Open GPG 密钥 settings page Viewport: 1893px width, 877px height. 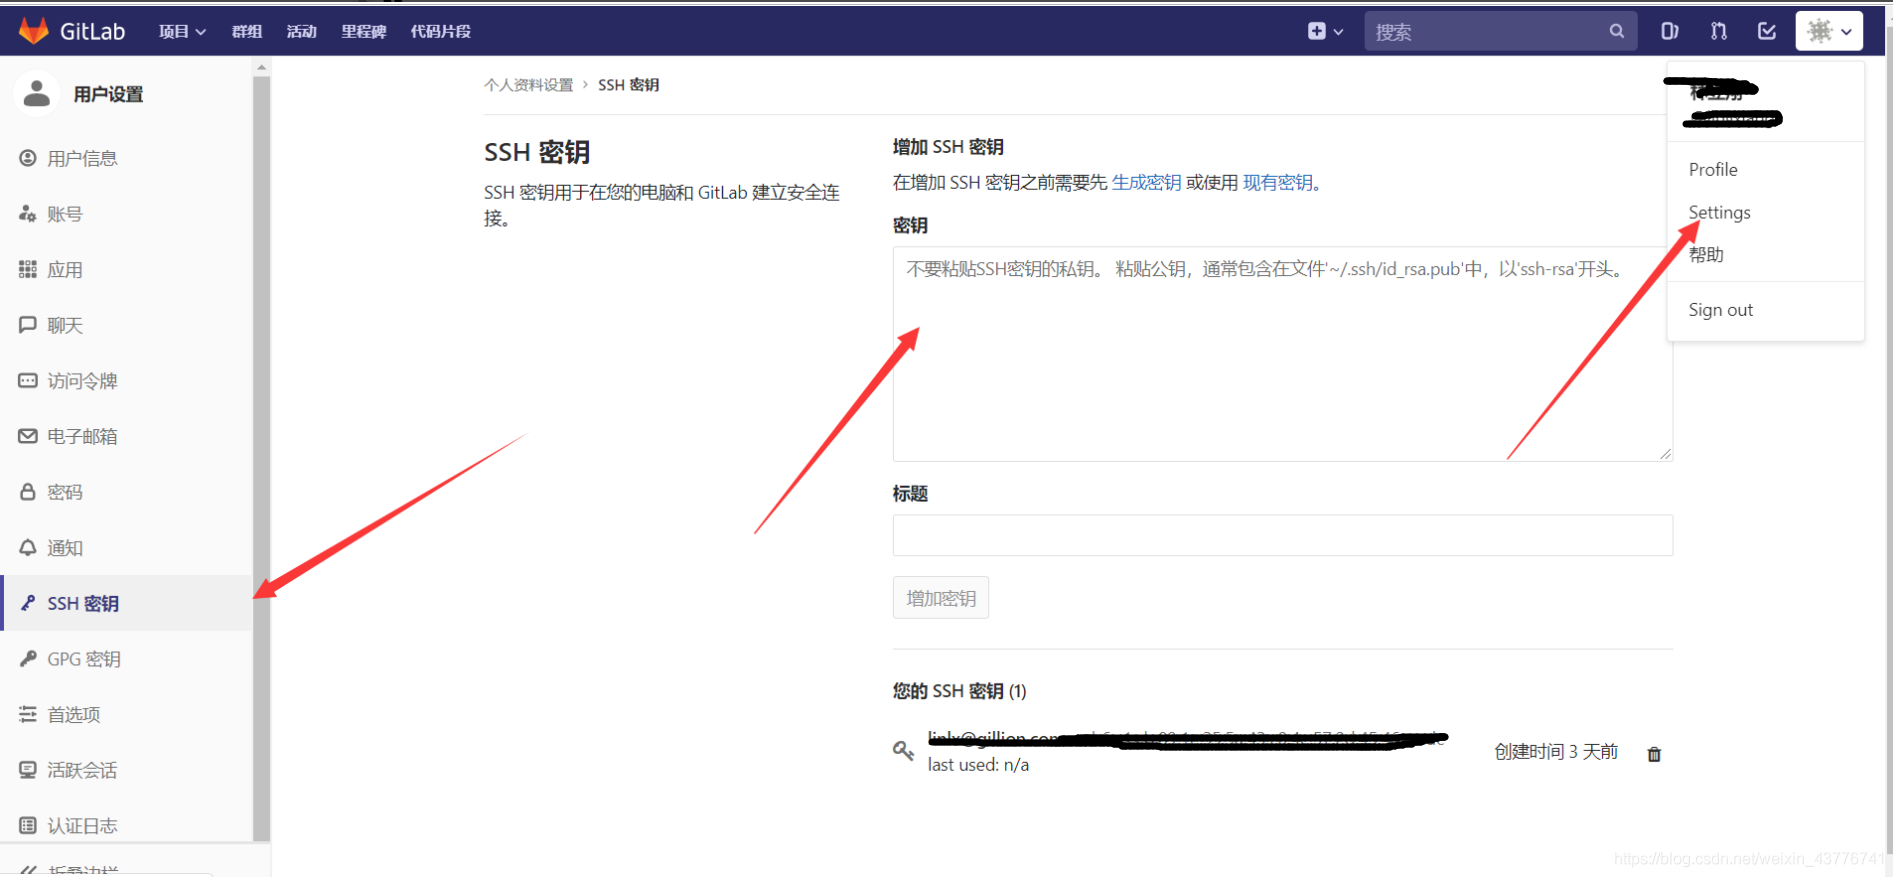pos(84,659)
